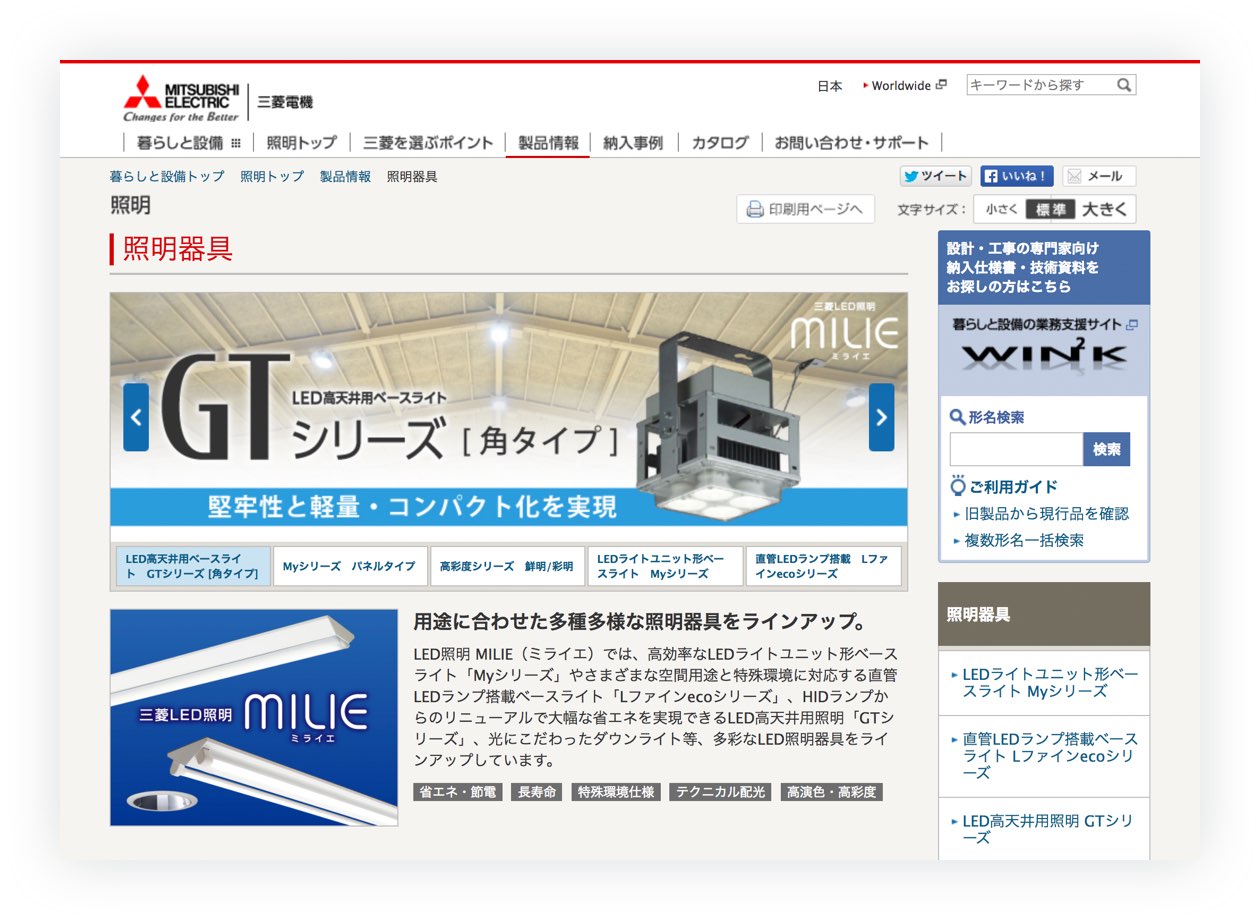The image size is (1260, 920).
Task: Open ご利用ガイド link
Action: (1013, 487)
